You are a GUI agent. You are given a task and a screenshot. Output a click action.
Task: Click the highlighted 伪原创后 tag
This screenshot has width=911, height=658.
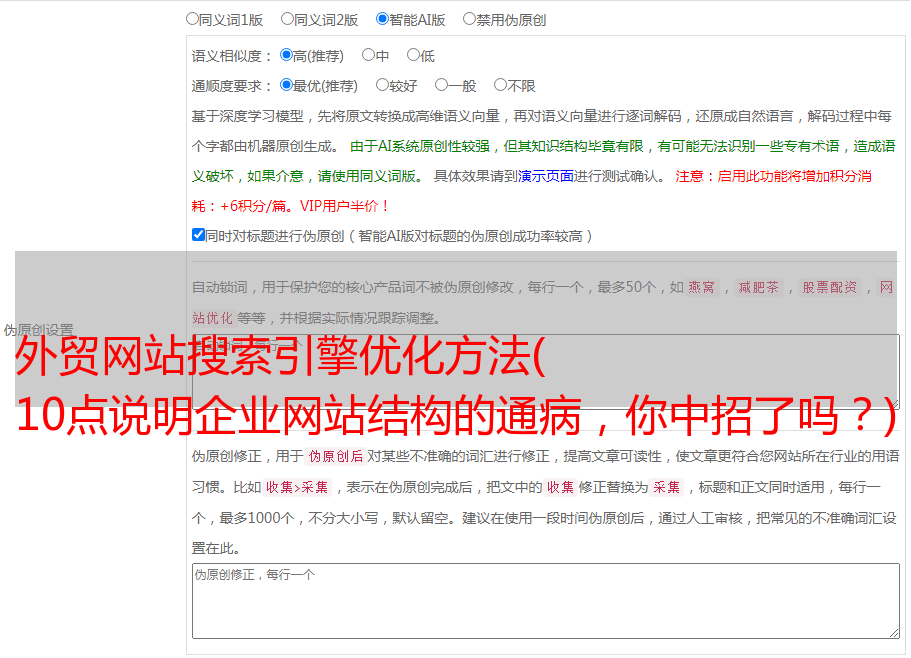pos(336,456)
